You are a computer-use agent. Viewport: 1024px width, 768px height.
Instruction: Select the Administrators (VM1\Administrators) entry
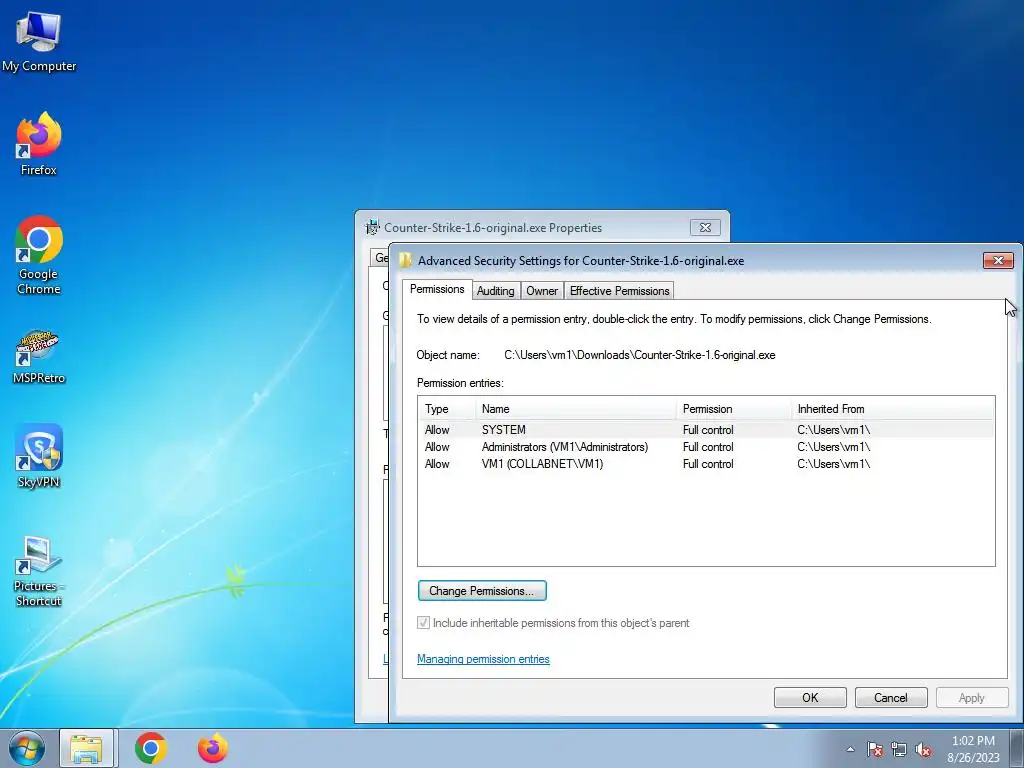click(x=706, y=447)
